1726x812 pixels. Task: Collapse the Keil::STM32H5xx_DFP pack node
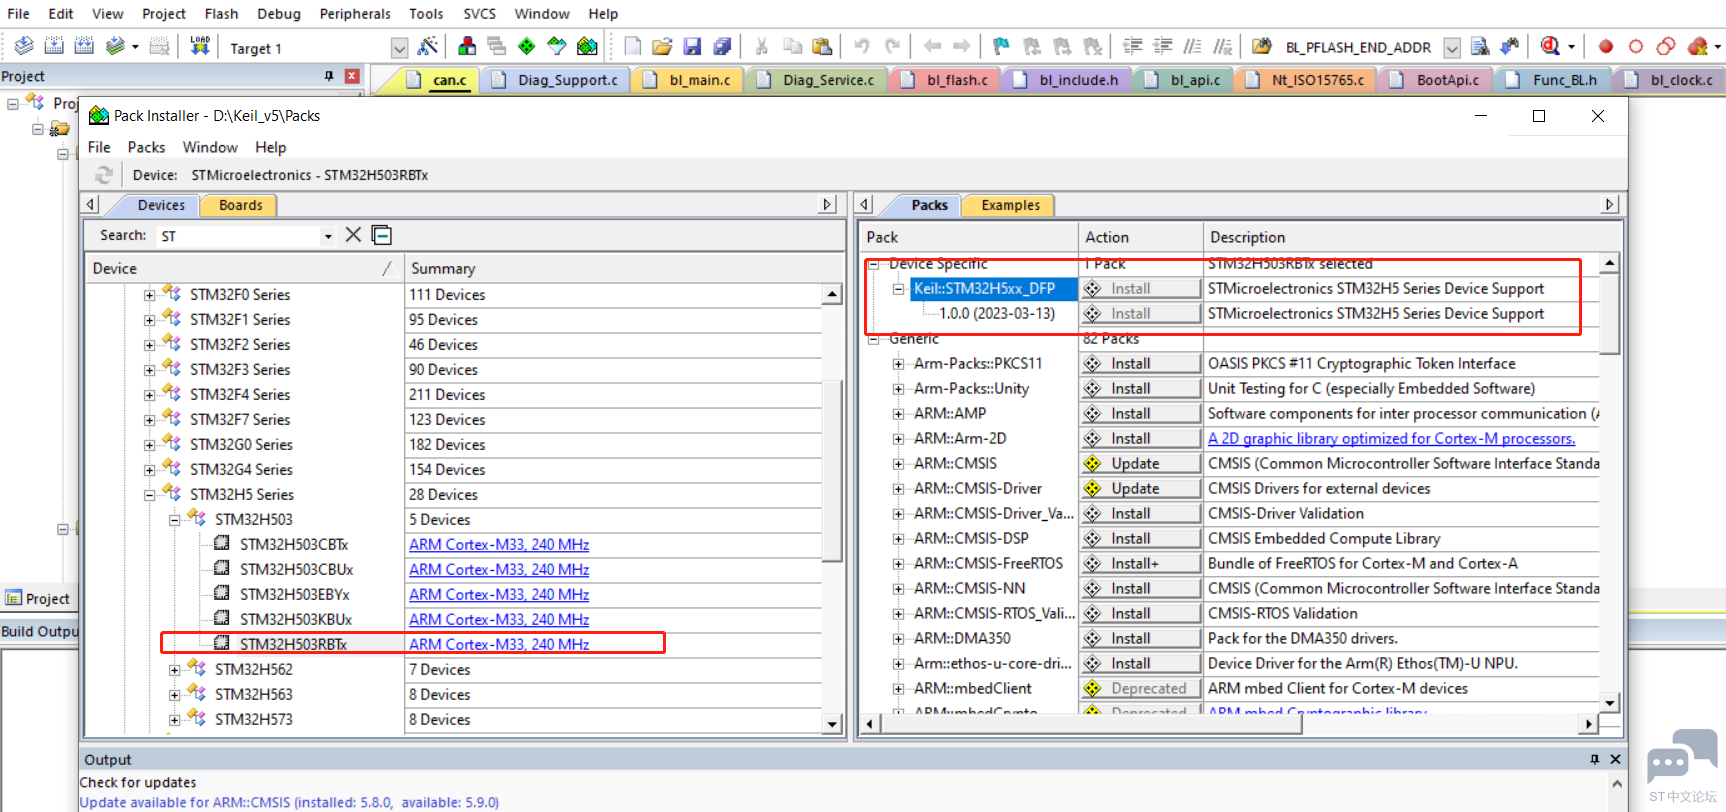tap(898, 289)
